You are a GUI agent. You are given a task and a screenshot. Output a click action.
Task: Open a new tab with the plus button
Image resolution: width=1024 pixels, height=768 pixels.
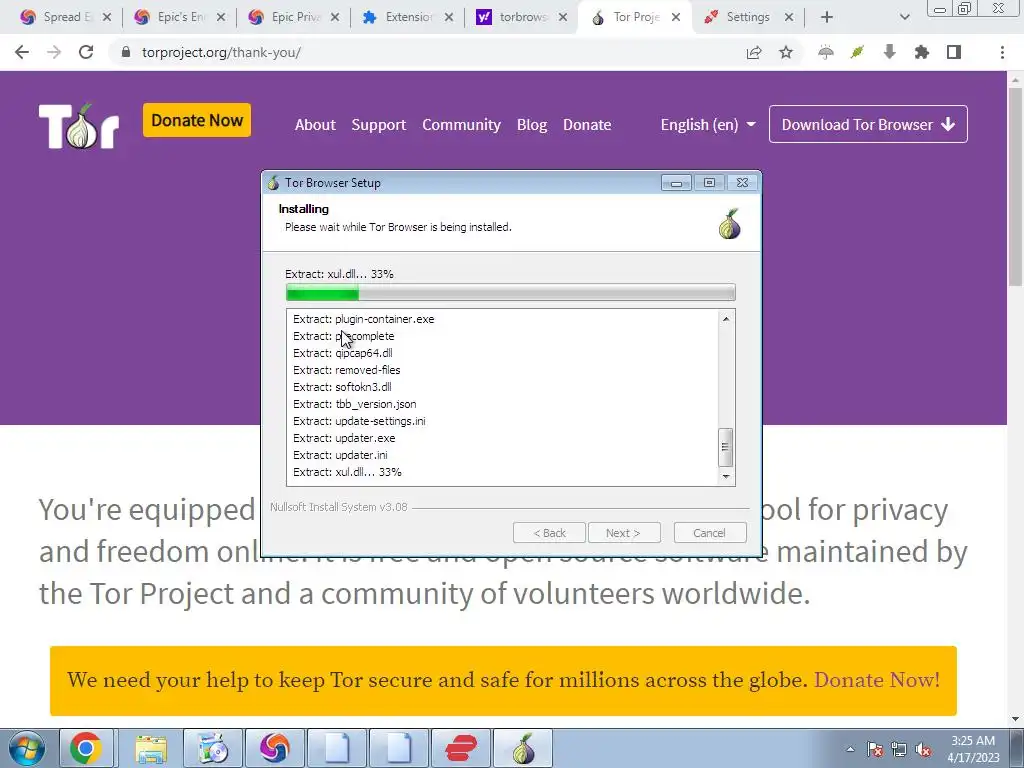[827, 17]
